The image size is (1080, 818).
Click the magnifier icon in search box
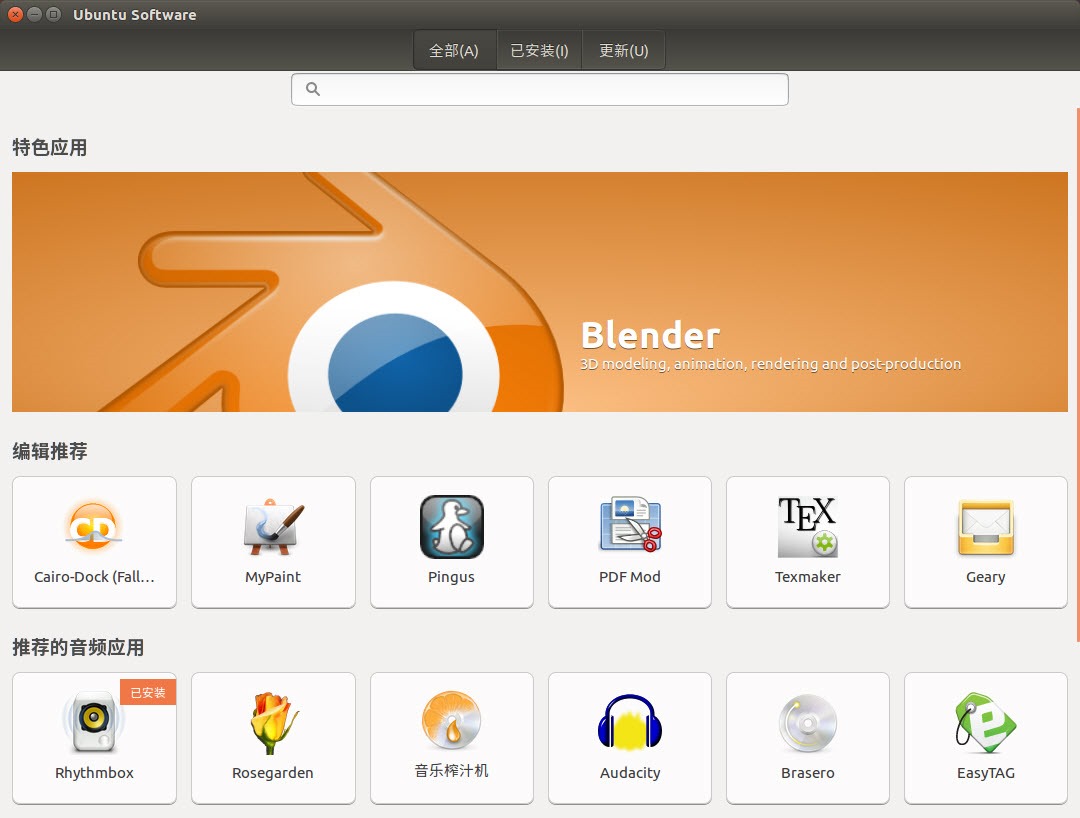[x=313, y=89]
